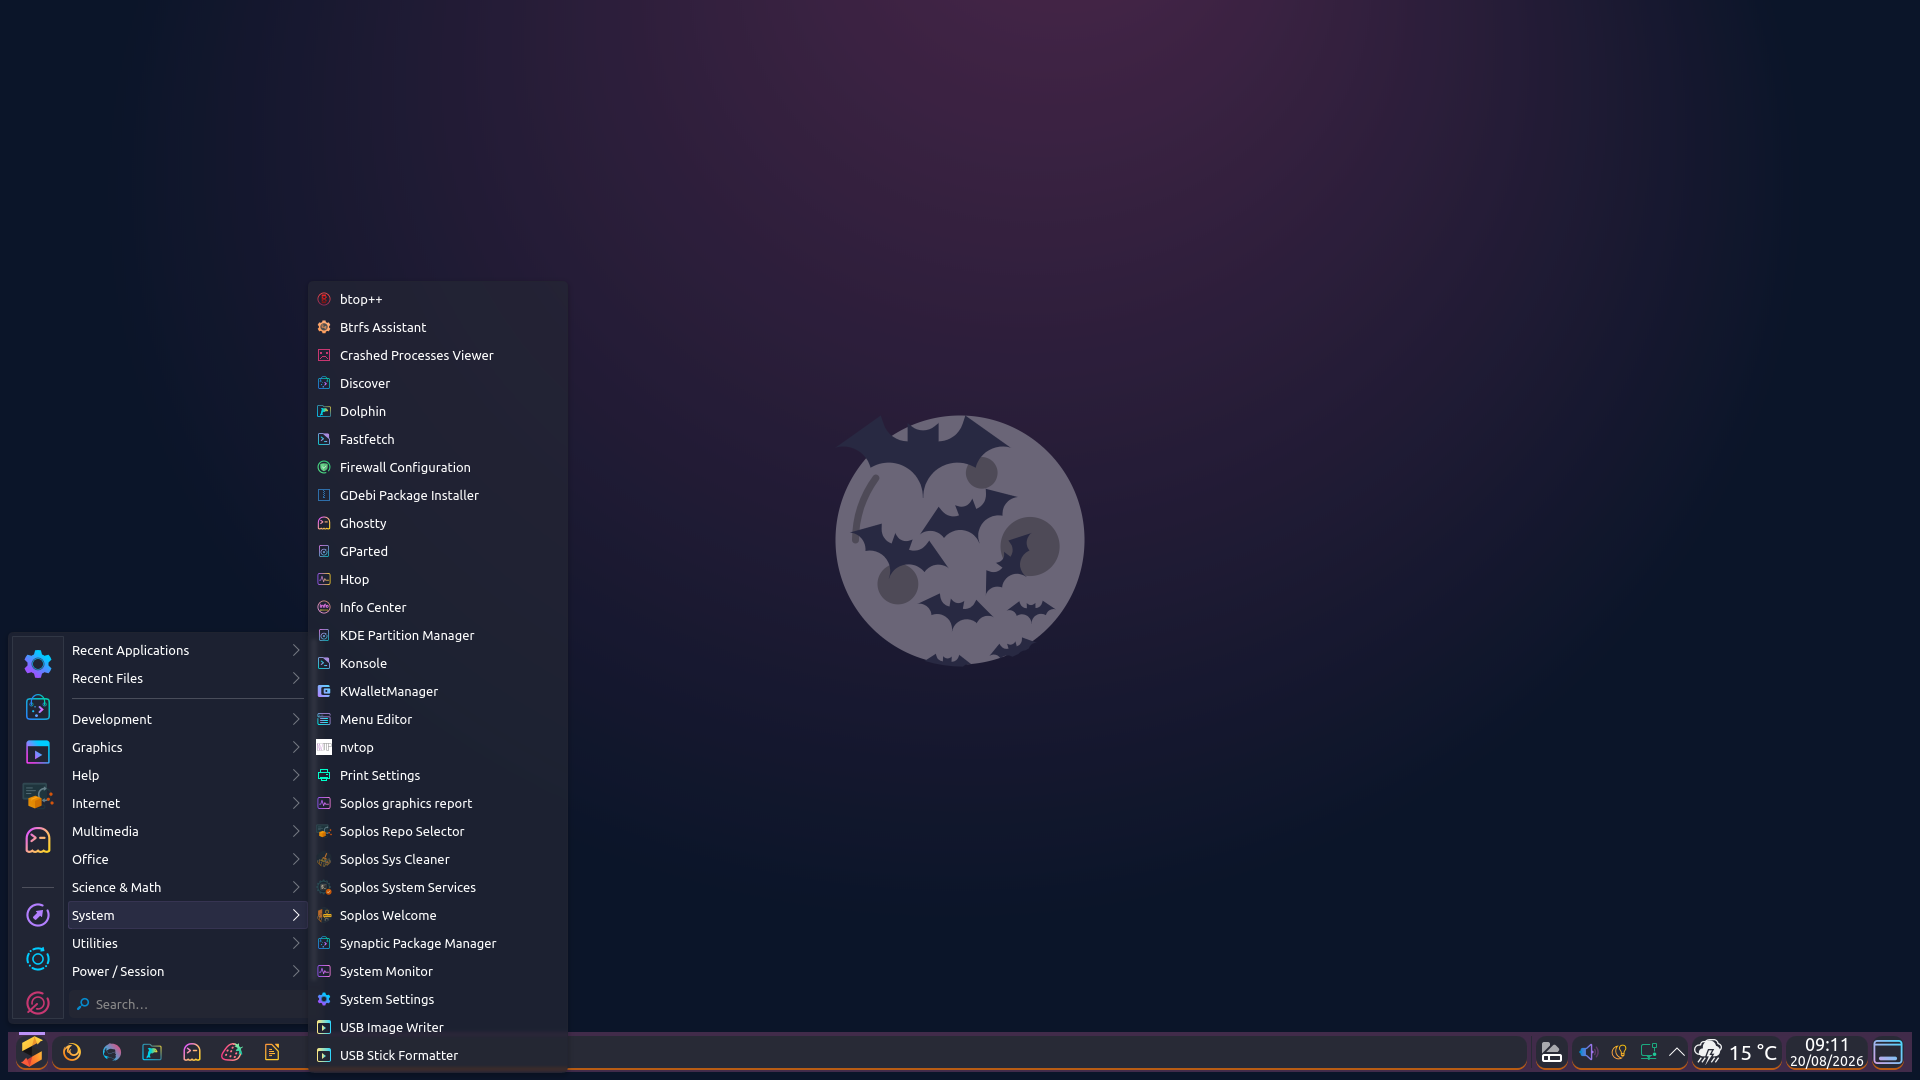Open the Power / Session category
Viewport: 1920px width, 1080px height.
tap(186, 971)
